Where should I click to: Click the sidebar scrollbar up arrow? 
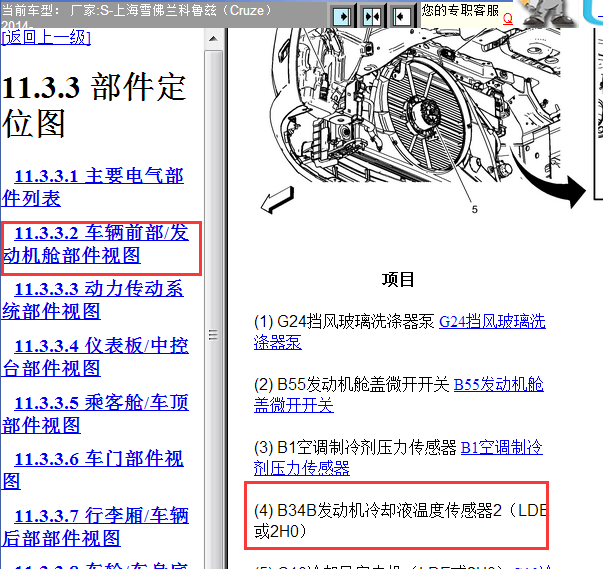pyautogui.click(x=213, y=39)
